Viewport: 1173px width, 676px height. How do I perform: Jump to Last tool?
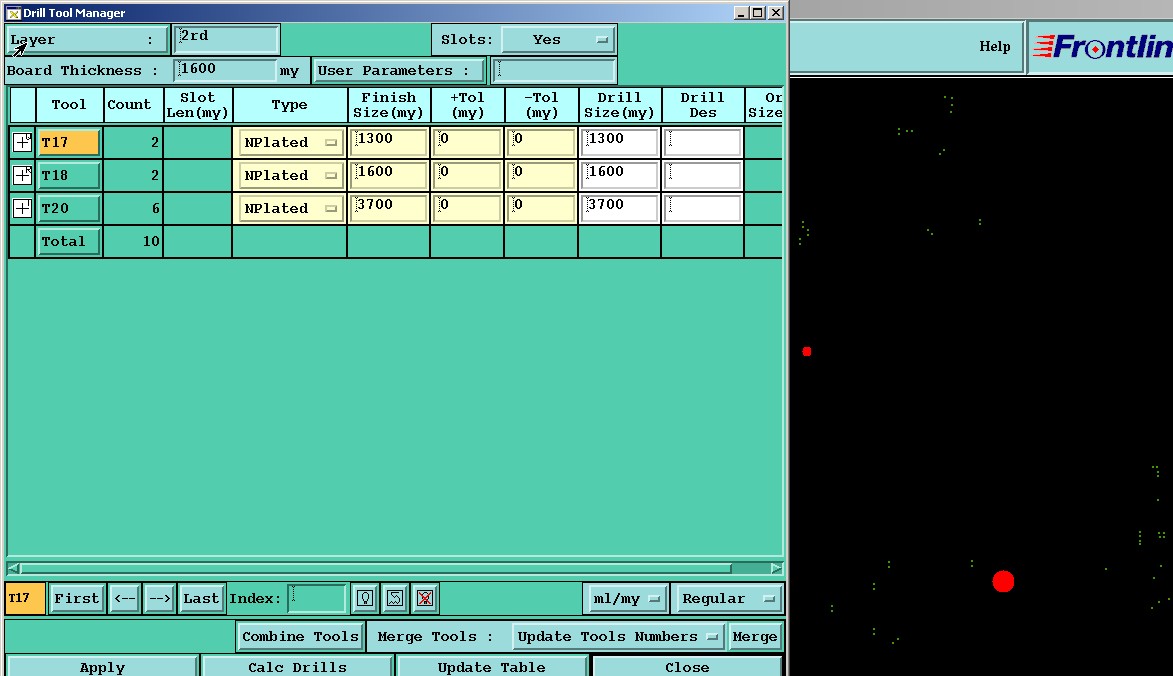click(x=200, y=598)
